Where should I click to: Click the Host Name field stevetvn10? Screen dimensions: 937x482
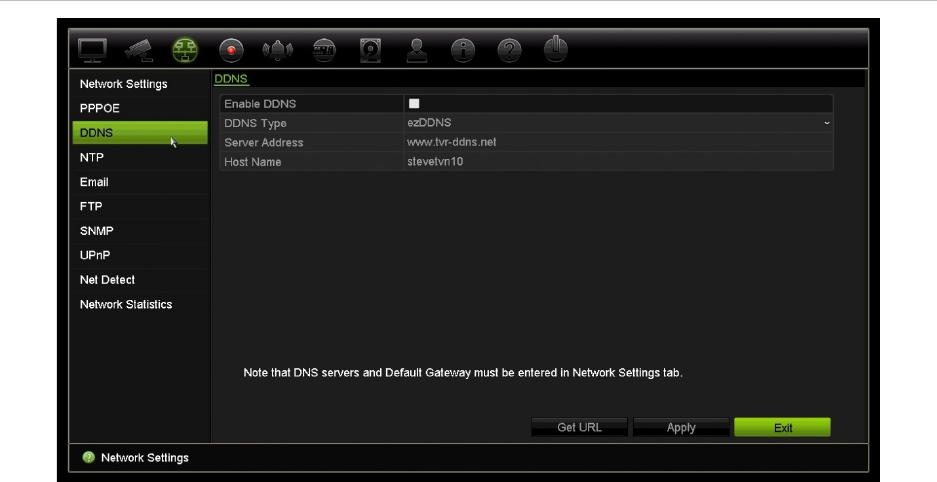[618, 161]
